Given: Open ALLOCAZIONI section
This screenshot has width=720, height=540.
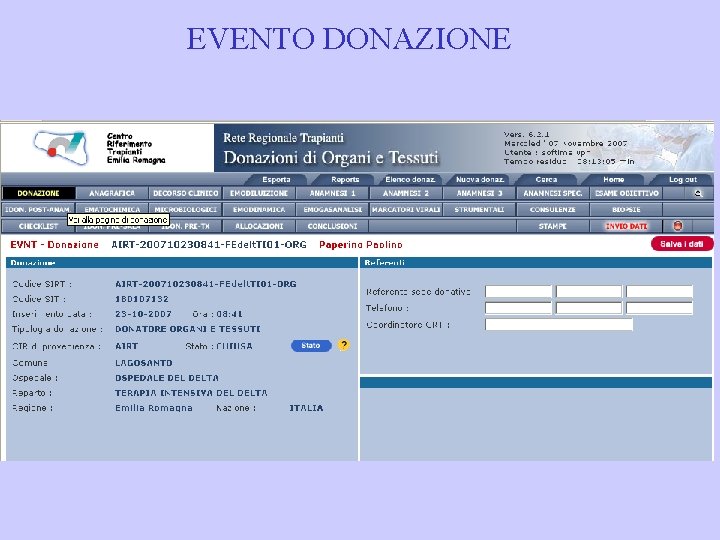Looking at the screenshot, I should coord(259,226).
